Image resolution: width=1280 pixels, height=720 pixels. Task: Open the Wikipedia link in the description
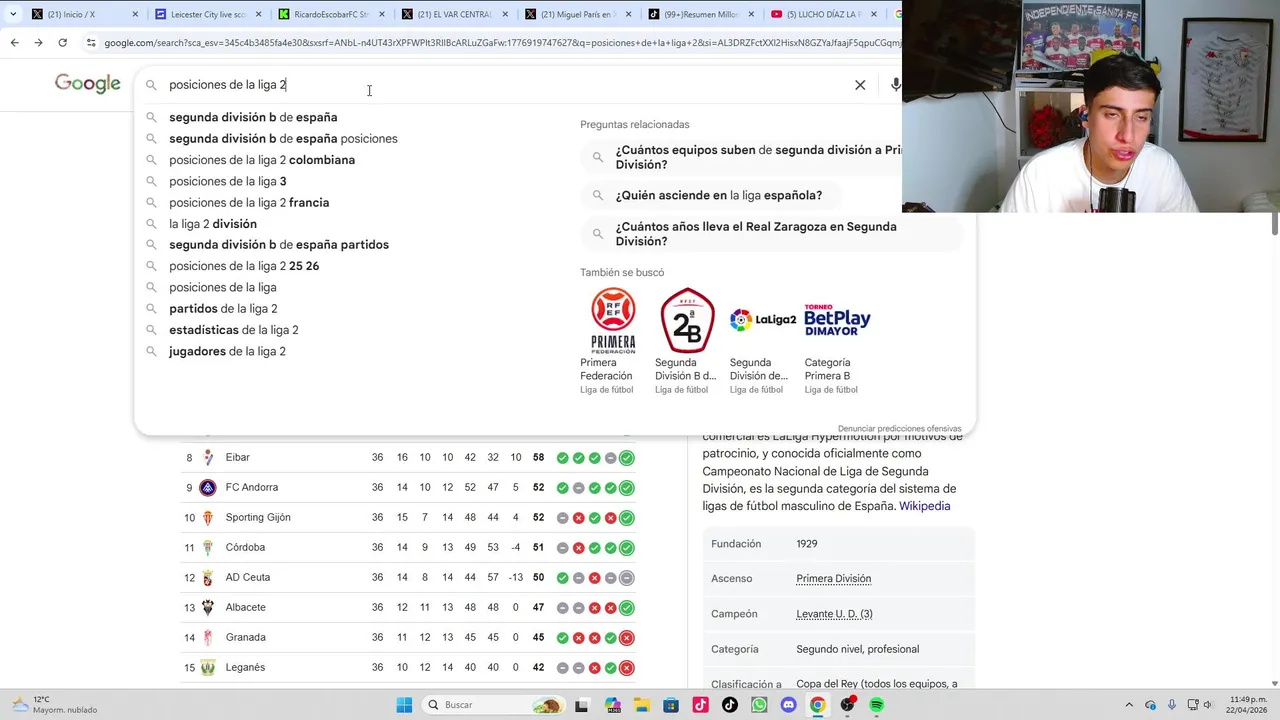[x=924, y=506]
